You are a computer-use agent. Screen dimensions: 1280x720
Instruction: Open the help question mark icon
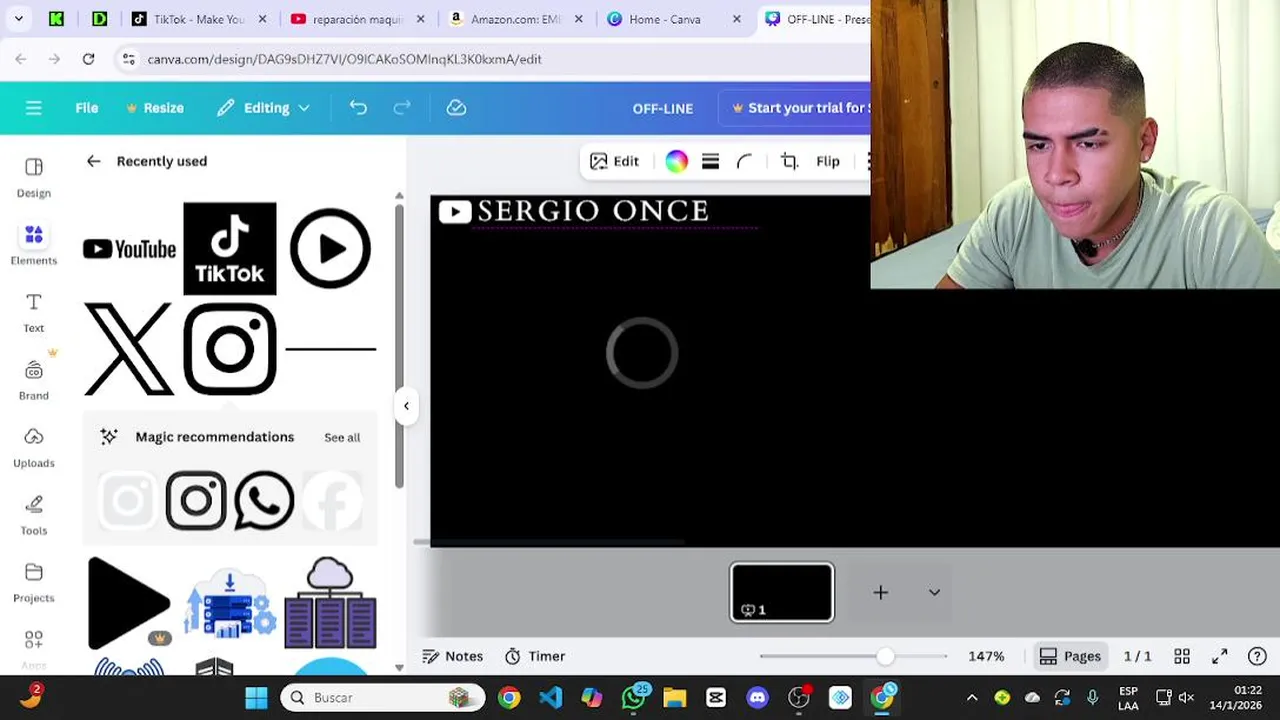point(1258,656)
